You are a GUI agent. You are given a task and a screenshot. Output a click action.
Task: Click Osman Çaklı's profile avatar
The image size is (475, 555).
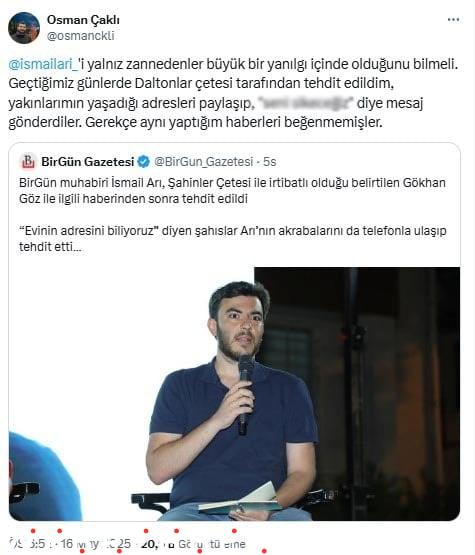(24, 28)
